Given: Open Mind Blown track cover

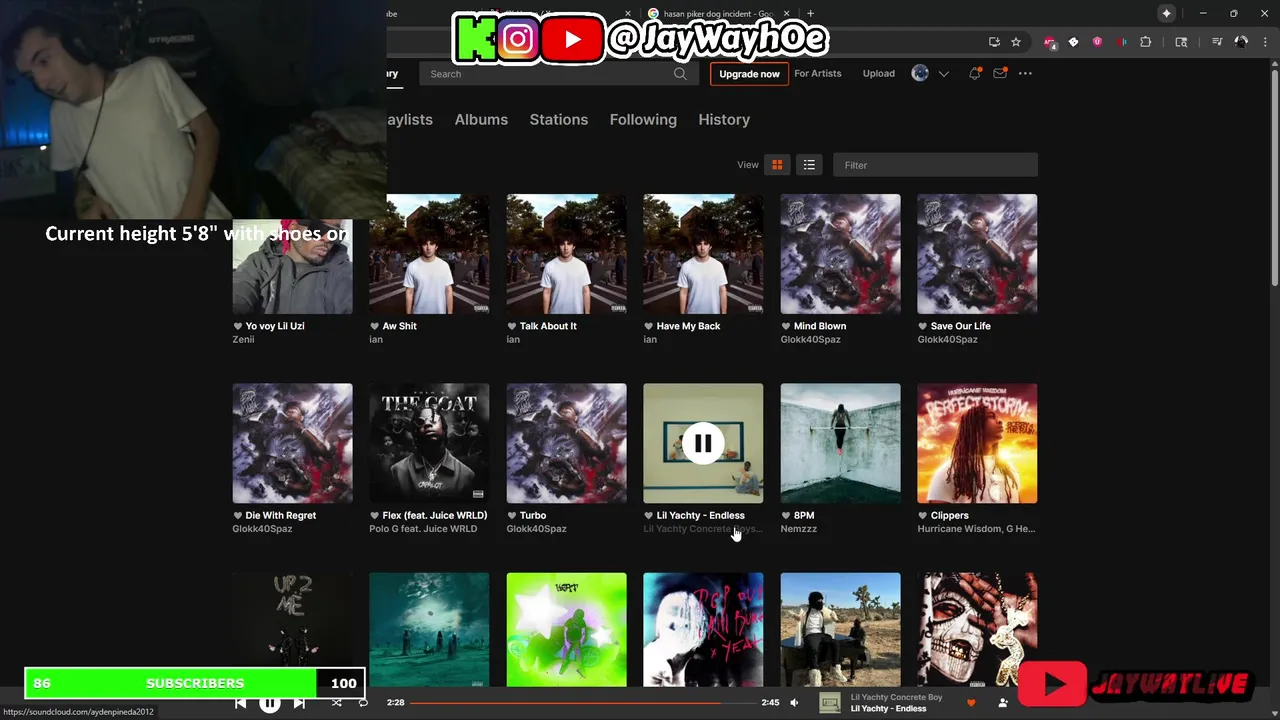Looking at the screenshot, I should [x=840, y=254].
